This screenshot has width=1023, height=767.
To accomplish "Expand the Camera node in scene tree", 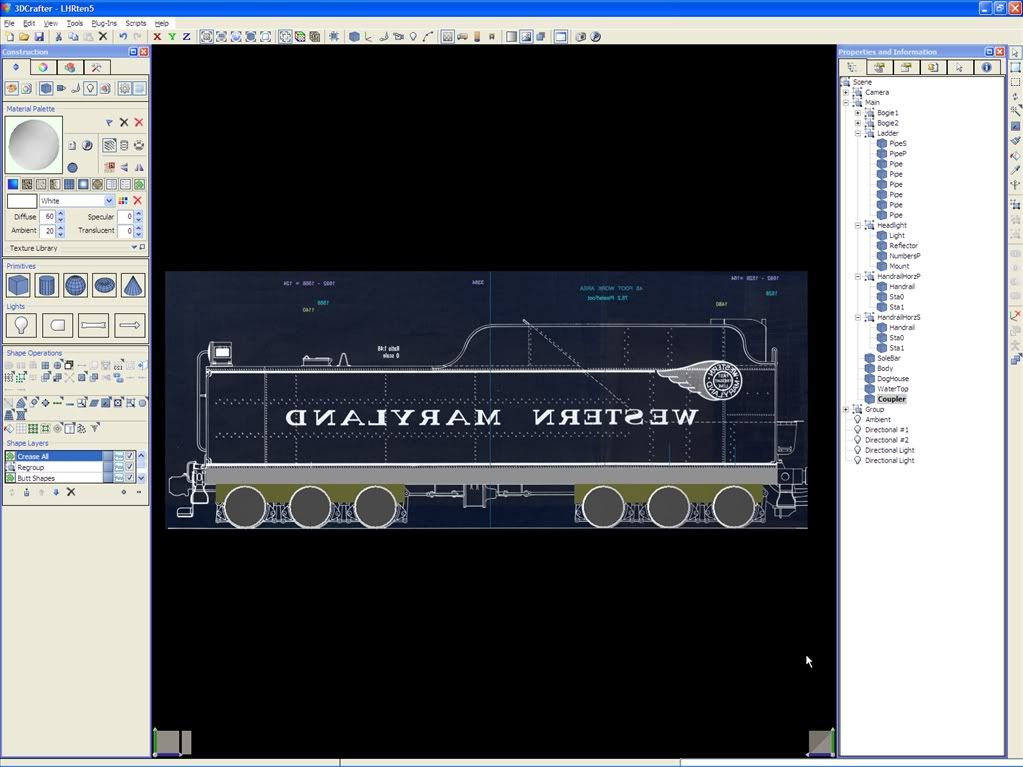I will (846, 93).
